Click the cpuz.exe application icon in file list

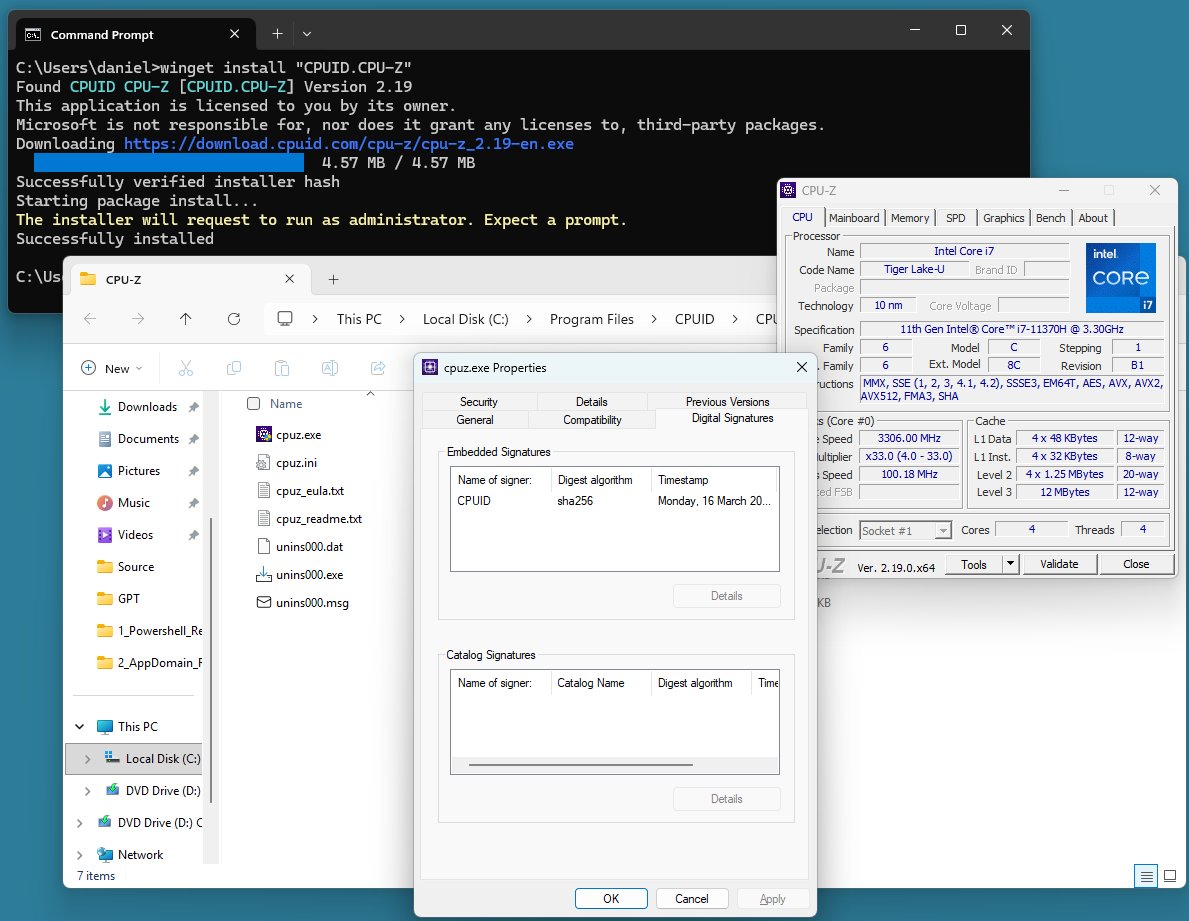pyautogui.click(x=263, y=434)
